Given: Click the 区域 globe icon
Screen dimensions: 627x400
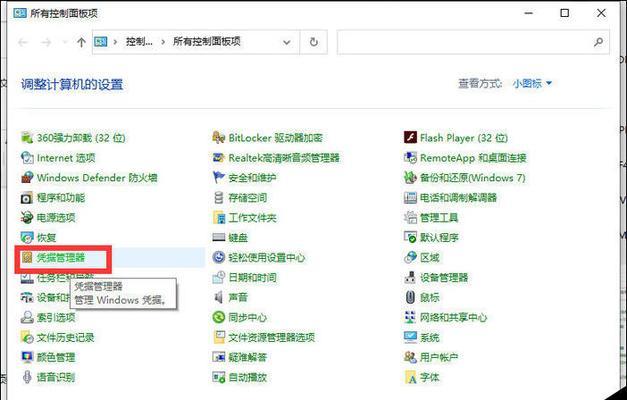Looking at the screenshot, I should [x=410, y=258].
